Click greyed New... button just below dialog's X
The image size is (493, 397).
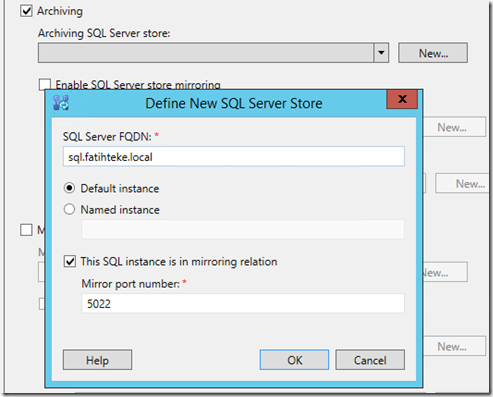click(x=454, y=127)
